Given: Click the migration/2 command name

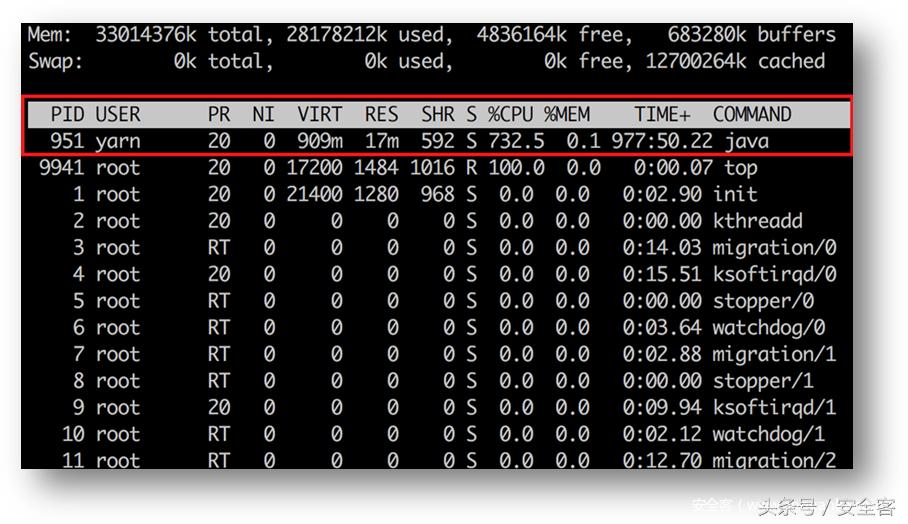Looking at the screenshot, I should pos(774,460).
